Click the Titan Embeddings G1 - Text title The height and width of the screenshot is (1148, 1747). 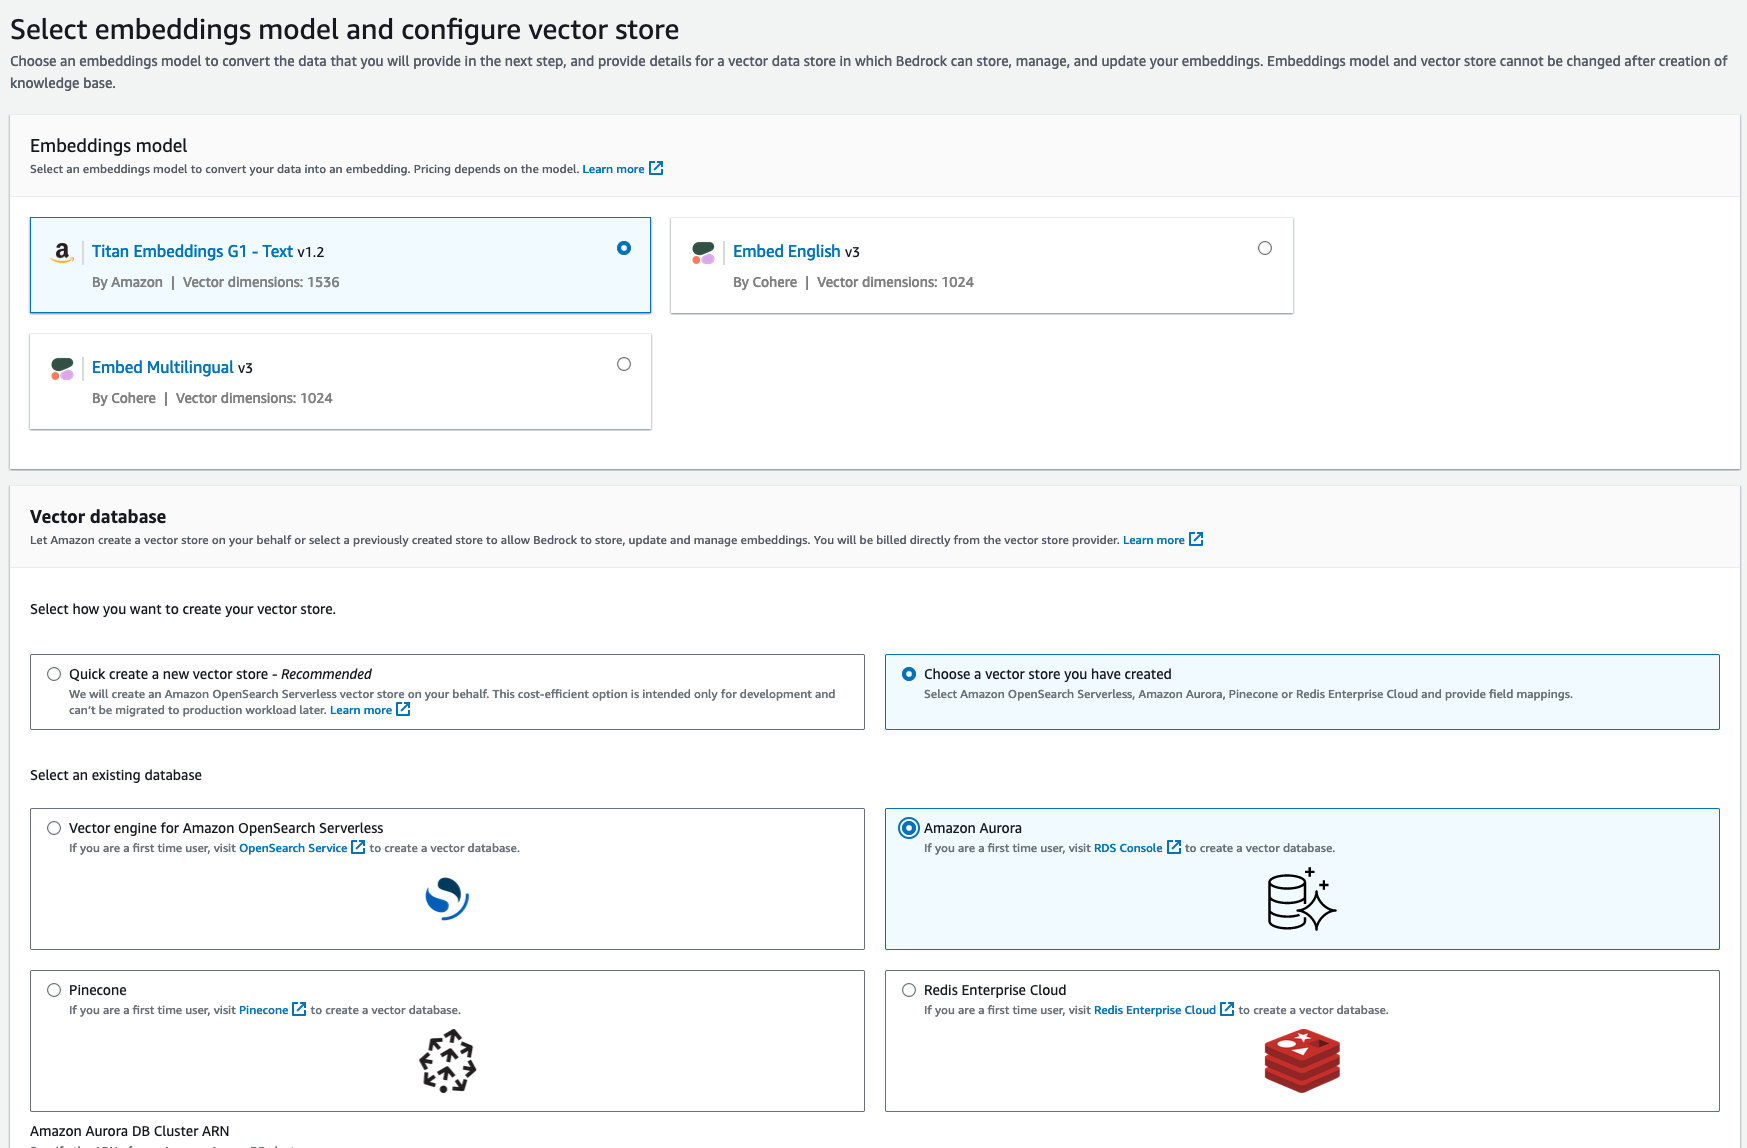[192, 251]
